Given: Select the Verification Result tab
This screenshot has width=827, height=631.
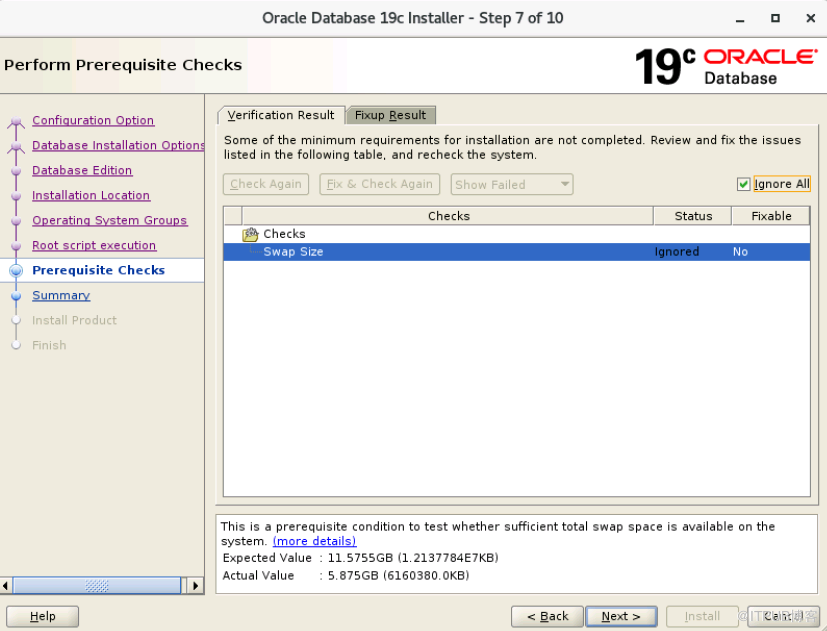Looking at the screenshot, I should [281, 115].
